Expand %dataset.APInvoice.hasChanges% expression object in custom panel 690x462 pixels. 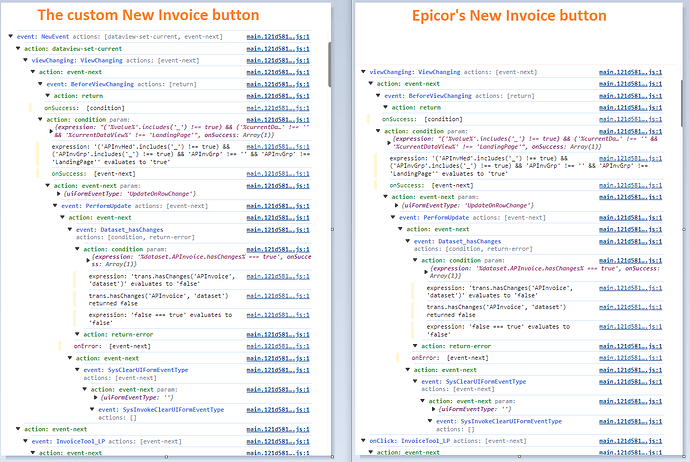coord(88,260)
